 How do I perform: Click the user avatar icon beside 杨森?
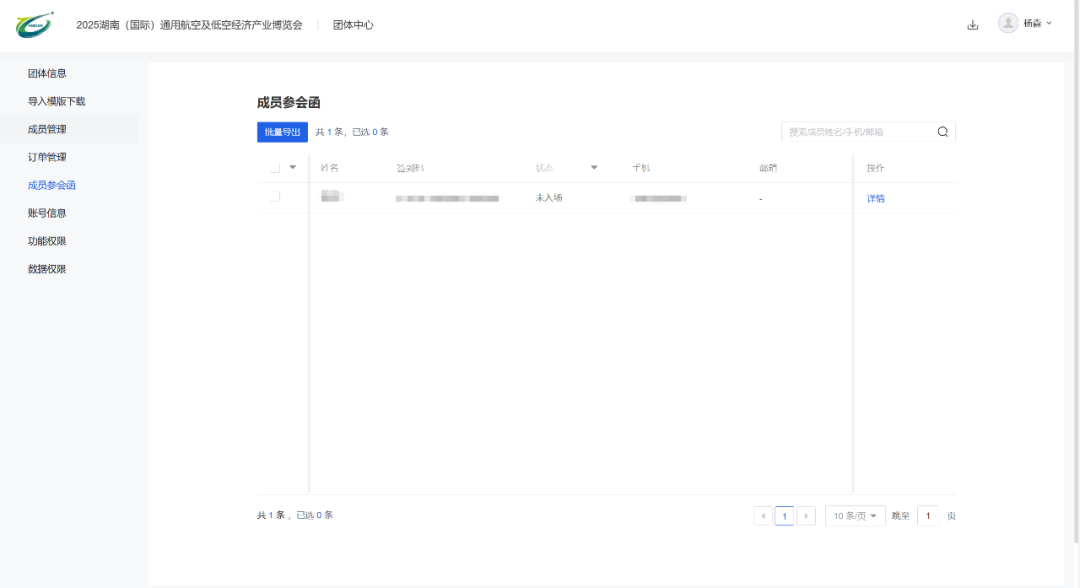pyautogui.click(x=1008, y=23)
